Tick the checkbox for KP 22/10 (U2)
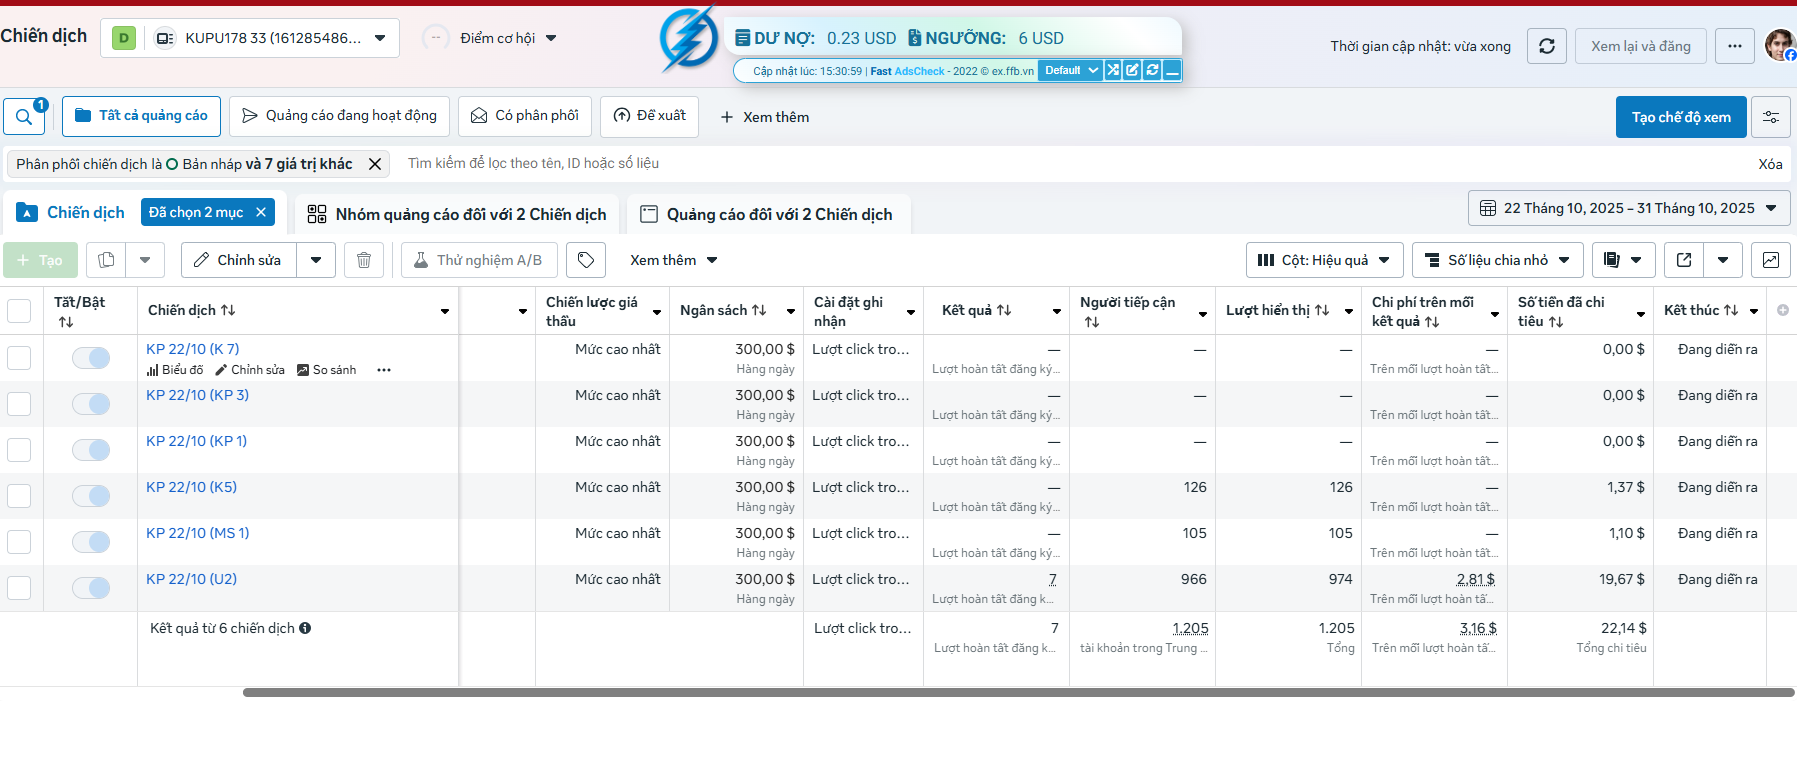This screenshot has height=759, width=1797. coord(19,588)
